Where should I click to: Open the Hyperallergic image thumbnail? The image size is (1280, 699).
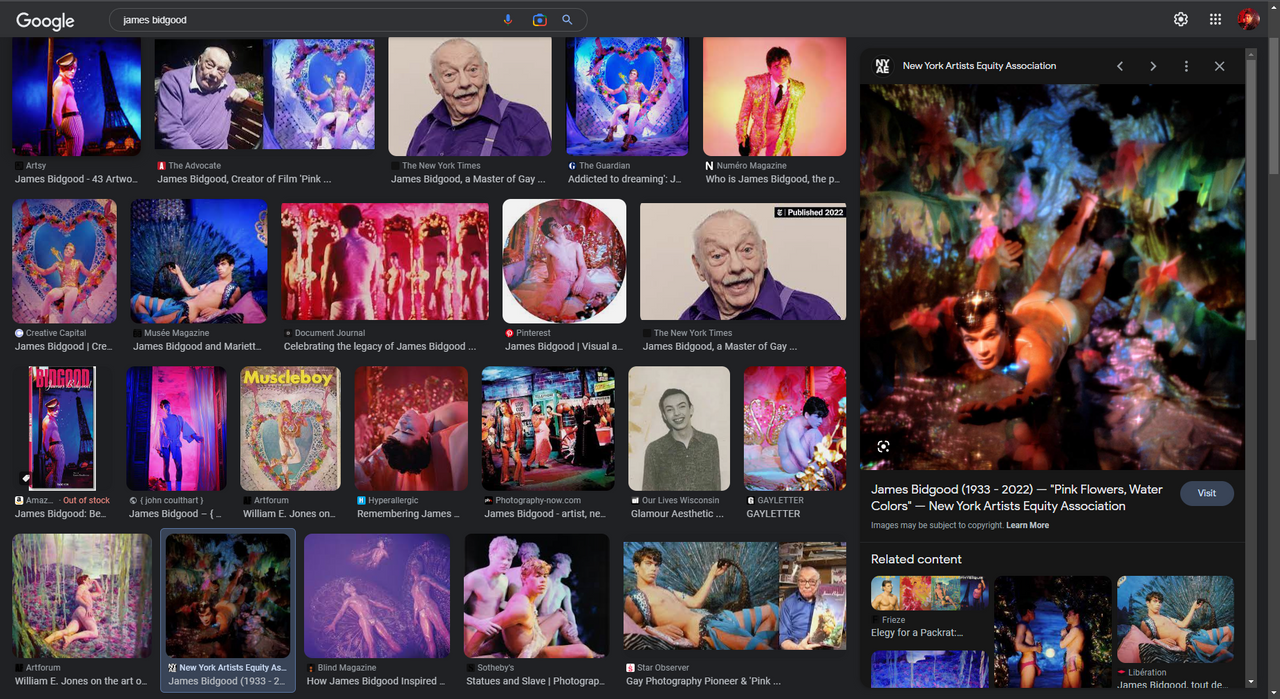[x=411, y=428]
